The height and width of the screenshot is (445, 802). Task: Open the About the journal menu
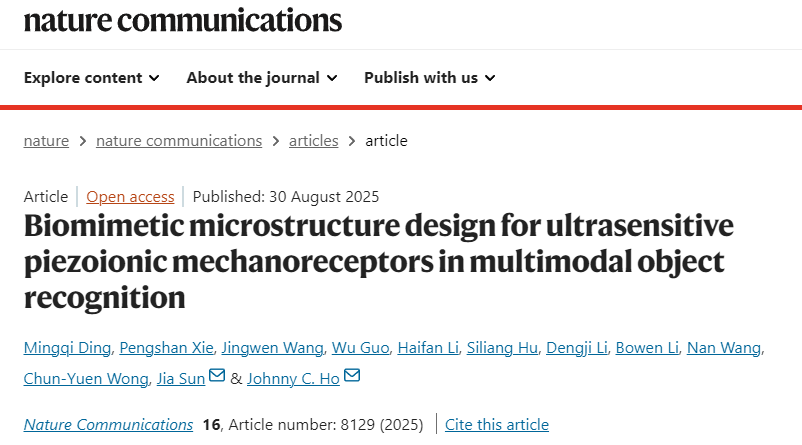click(262, 78)
